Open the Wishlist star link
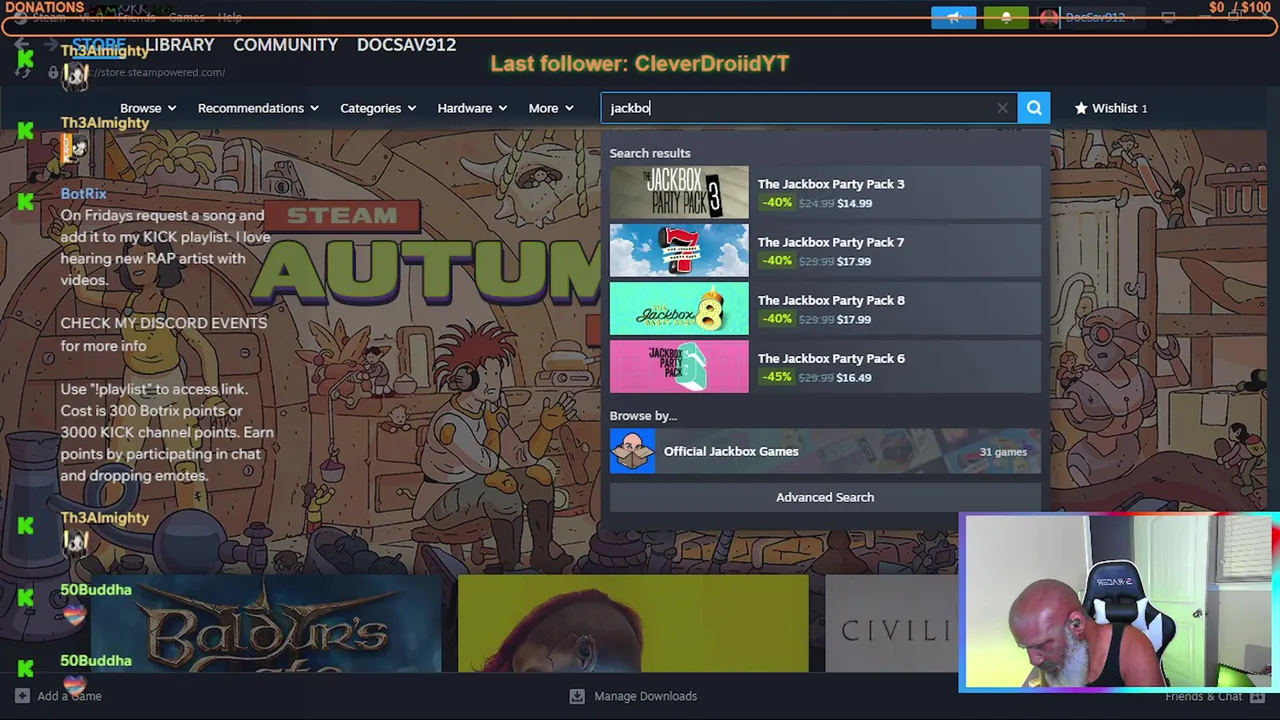The image size is (1280, 720). click(1110, 108)
